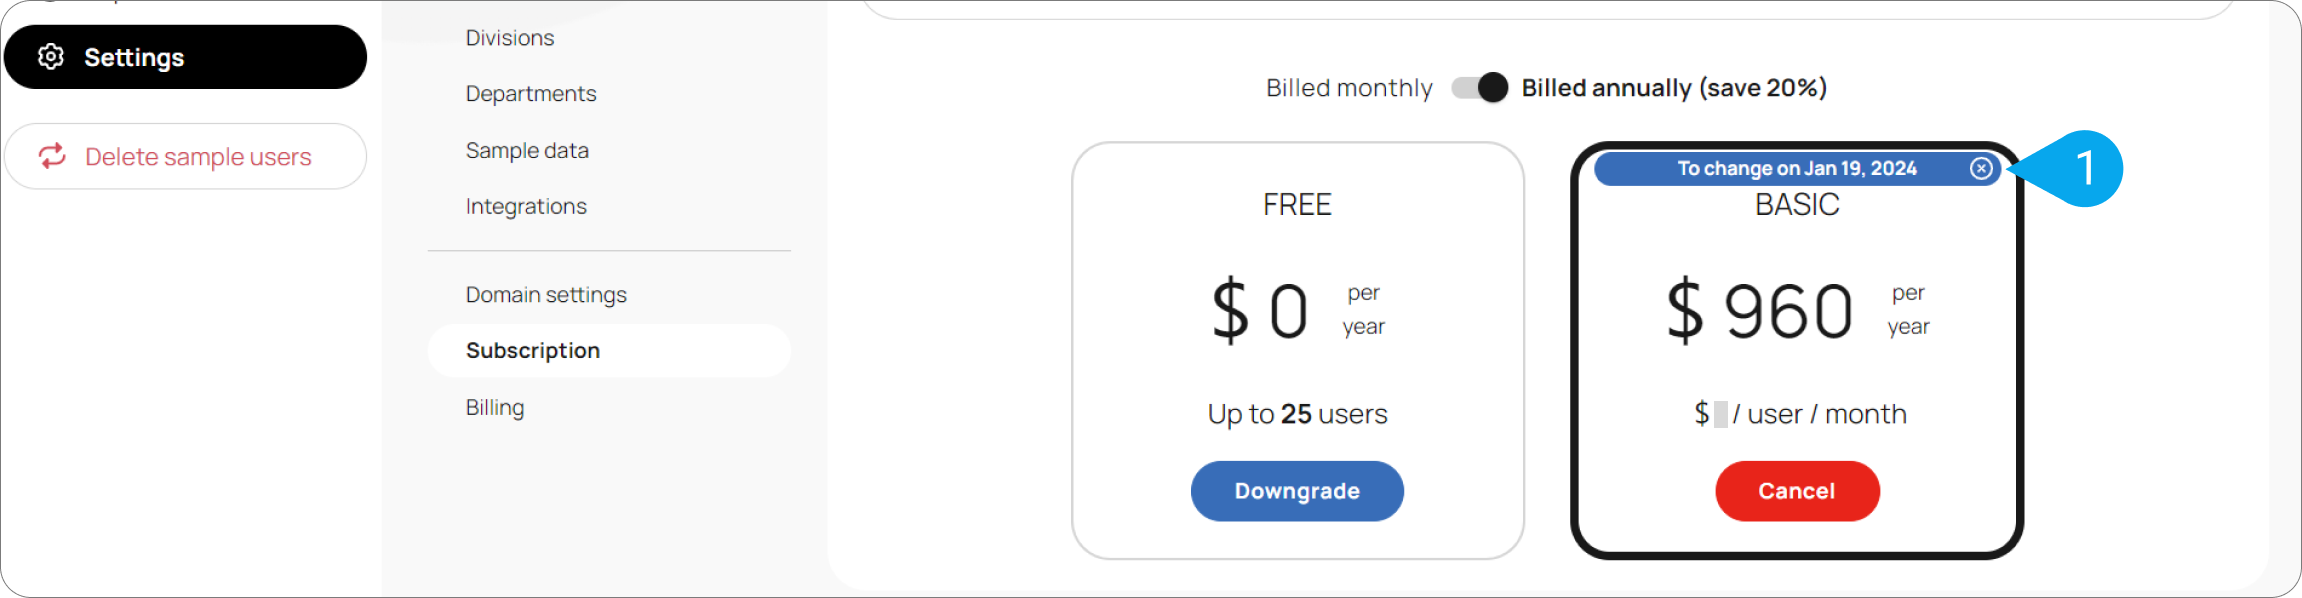Dismiss the plan change banner with its X icon
This screenshot has height=598, width=2302.
[x=1981, y=168]
